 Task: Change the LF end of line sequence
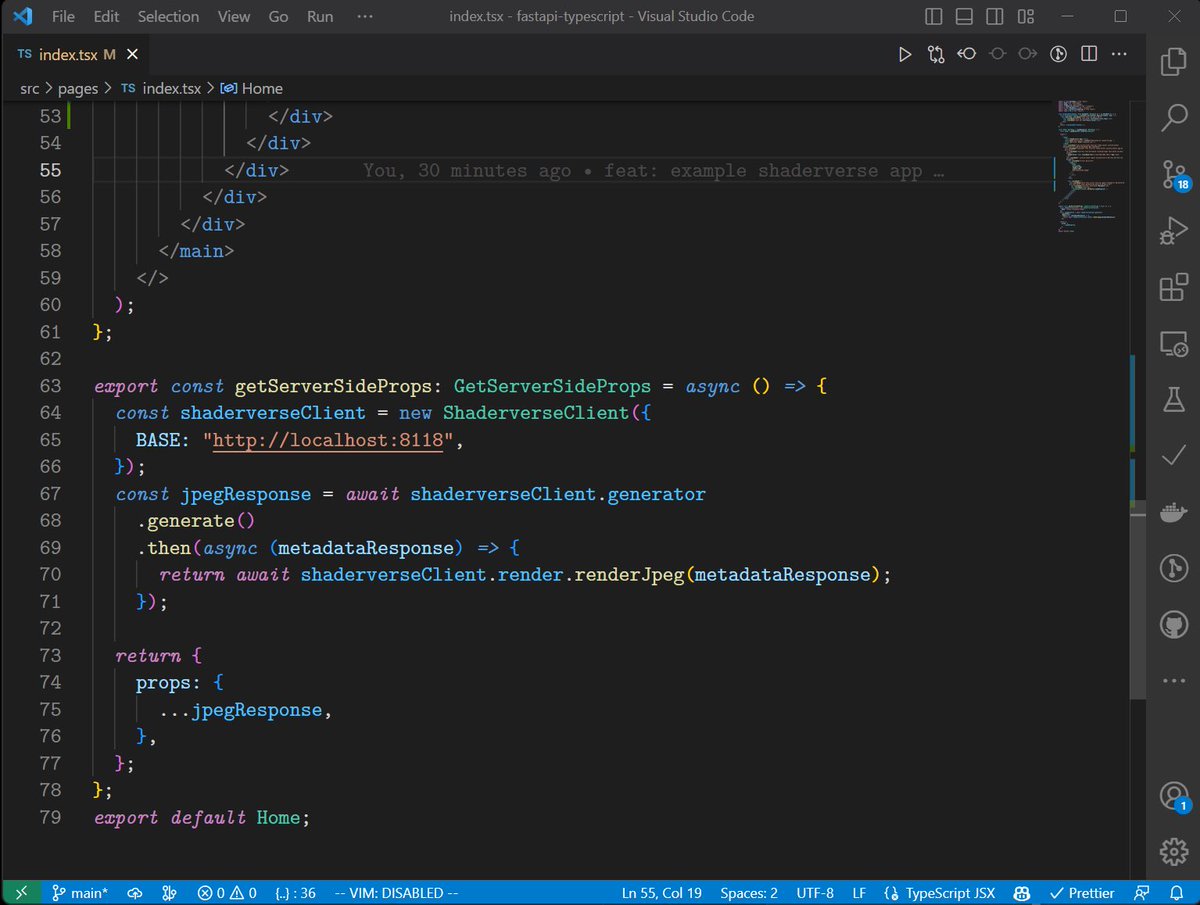click(859, 893)
